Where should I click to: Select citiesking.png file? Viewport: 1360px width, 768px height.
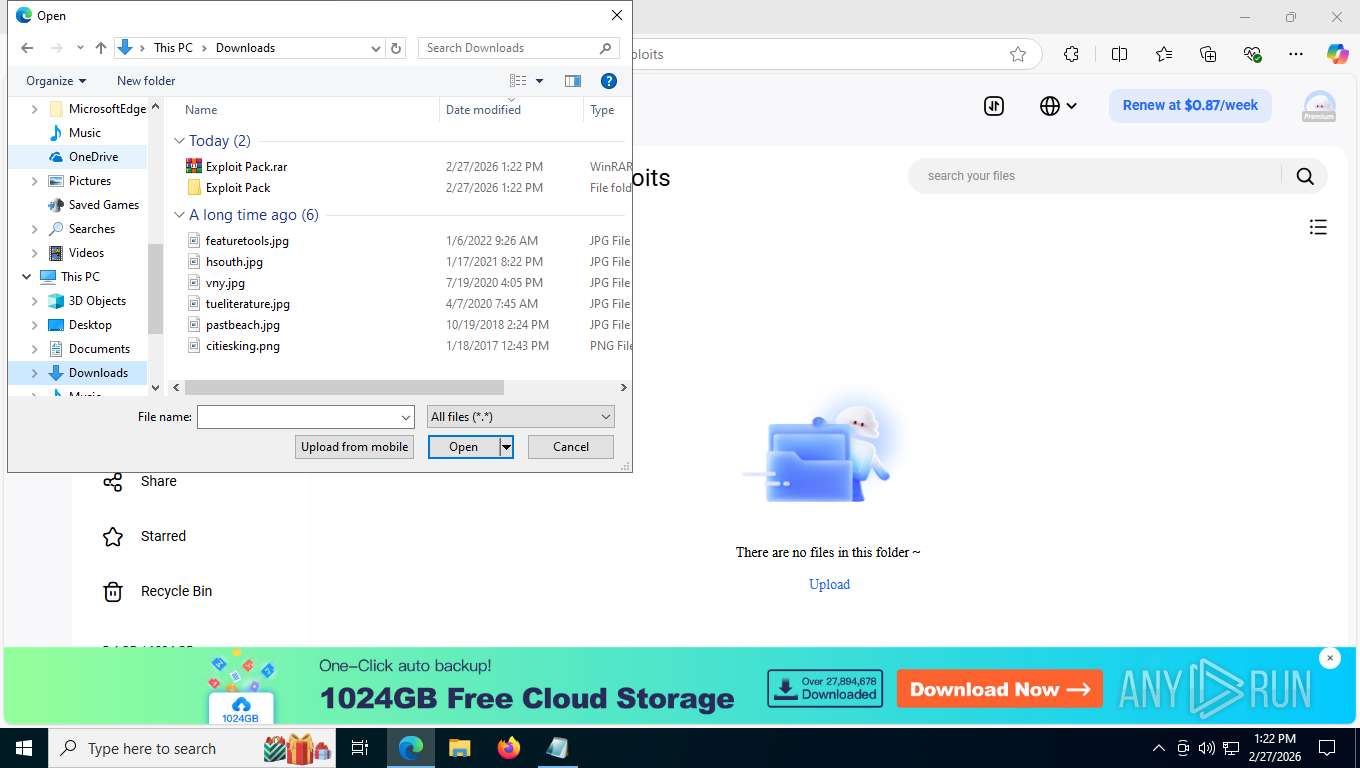click(243, 346)
